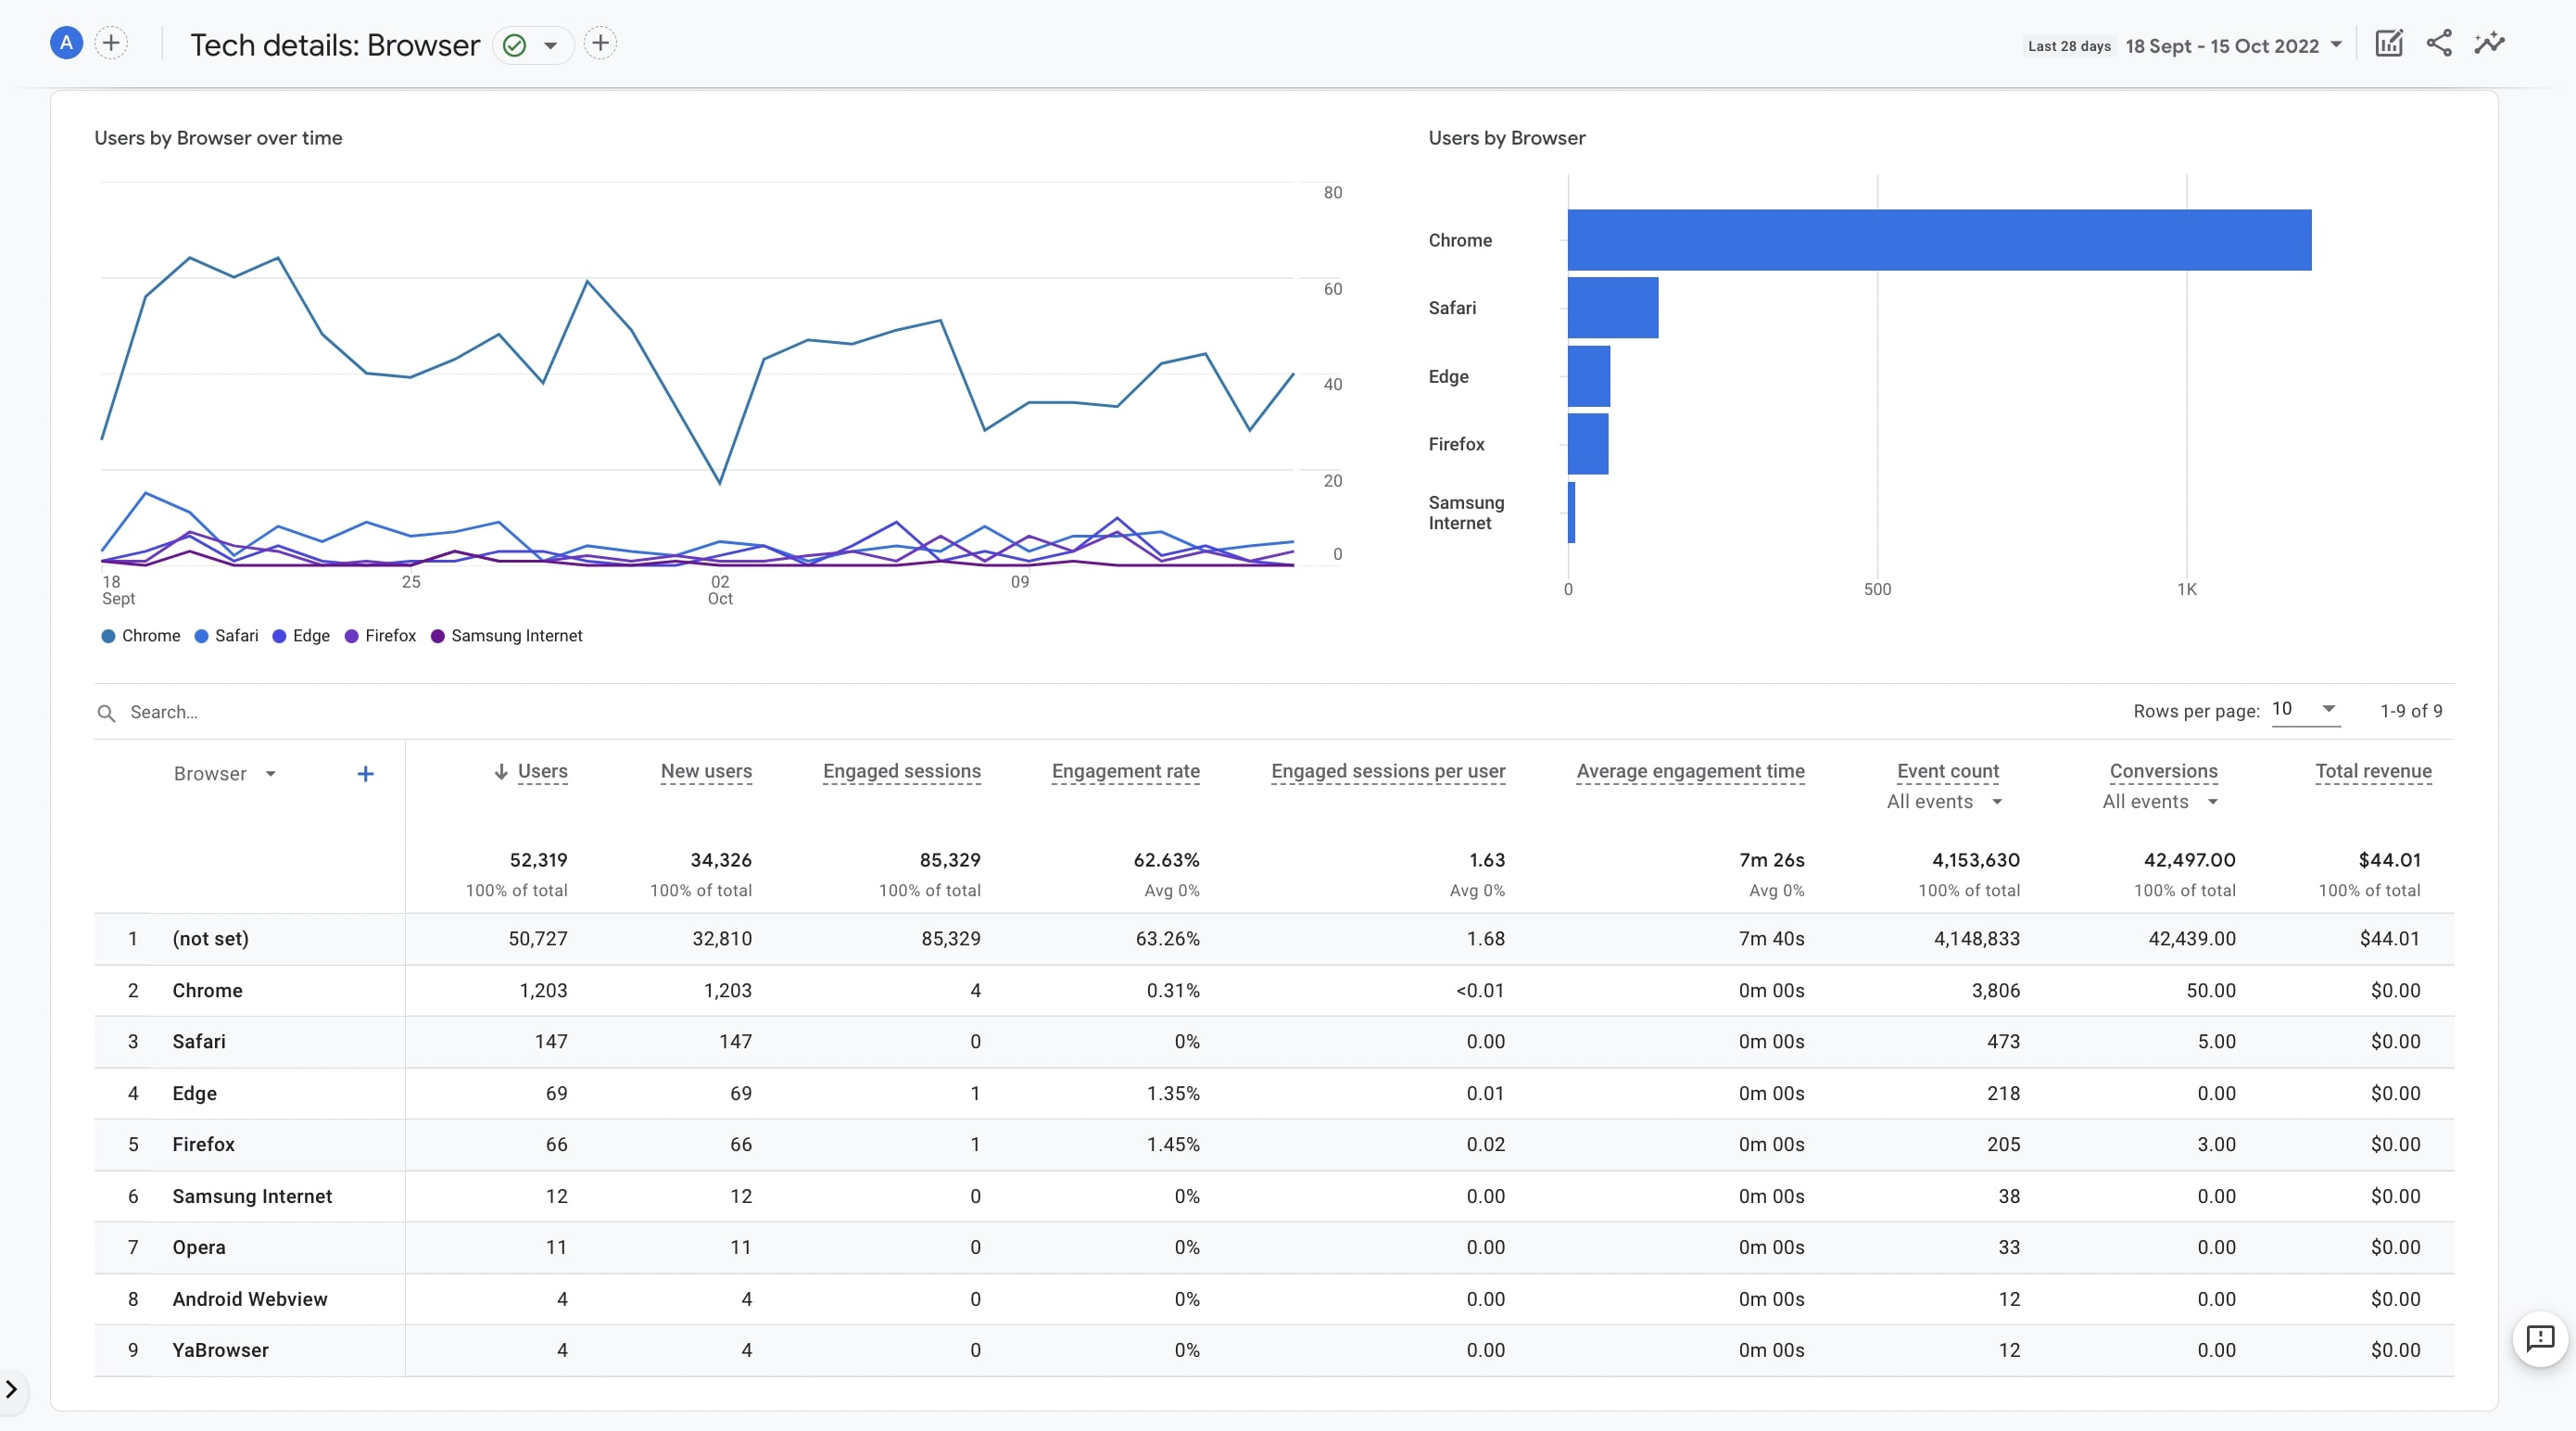2576x1431 pixels.
Task: Click the search icon in table
Action: (x=107, y=712)
